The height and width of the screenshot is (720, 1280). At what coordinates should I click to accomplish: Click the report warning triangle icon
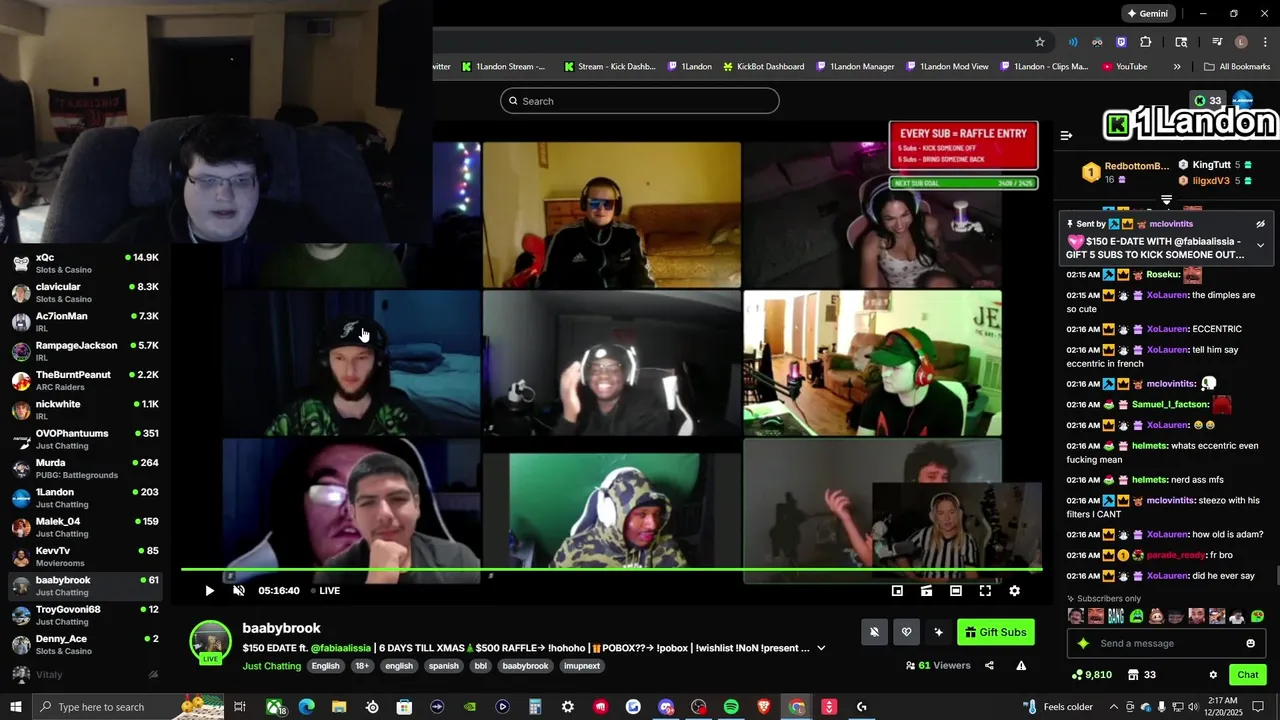pyautogui.click(x=1021, y=666)
